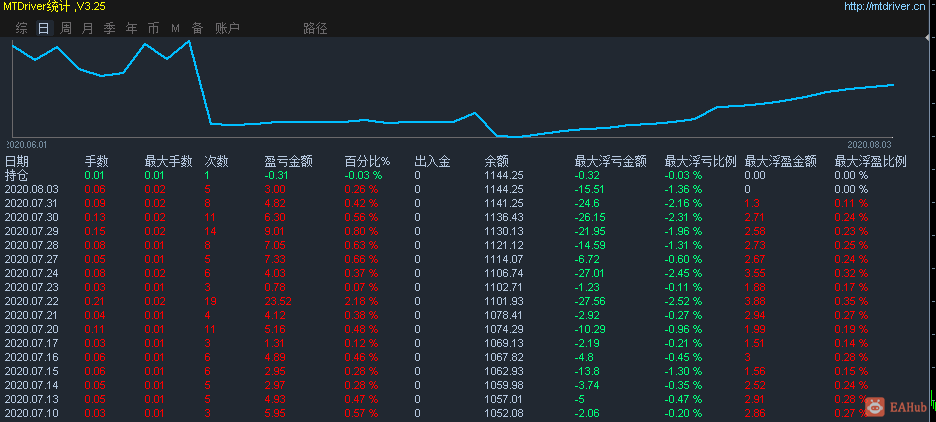Image resolution: width=936 pixels, height=422 pixels.
Task: Click the 最大浮亏比例 column header
Action: pos(701,161)
